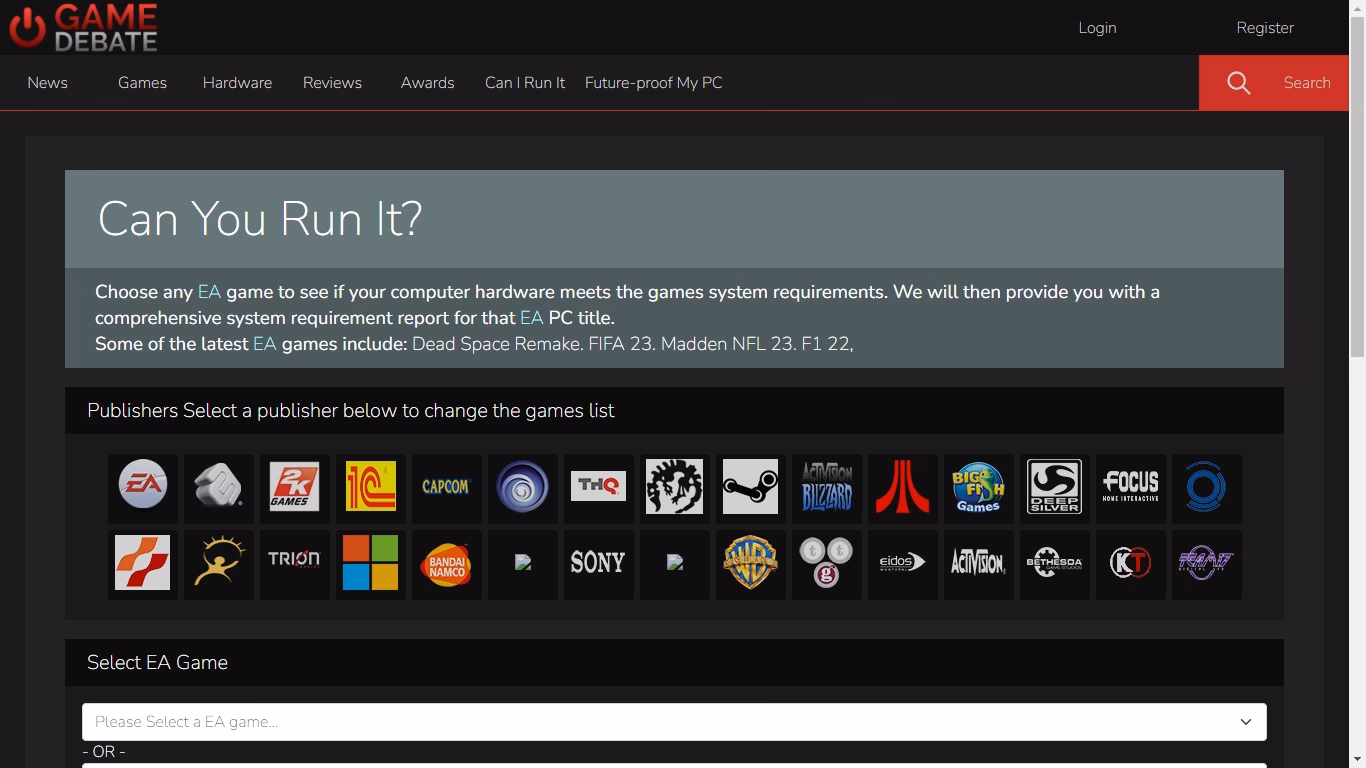Select the yellow 1C publisher logo
This screenshot has height=768, width=1366.
pos(371,487)
